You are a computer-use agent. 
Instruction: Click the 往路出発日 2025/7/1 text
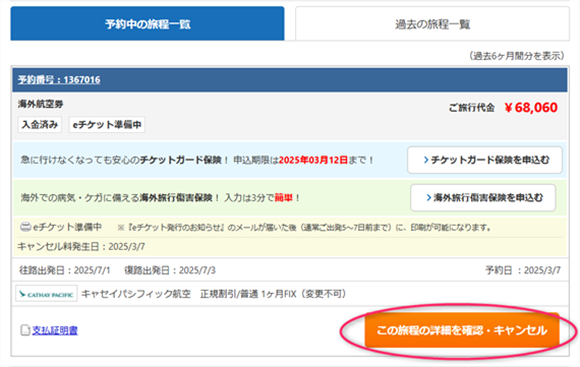click(x=65, y=270)
